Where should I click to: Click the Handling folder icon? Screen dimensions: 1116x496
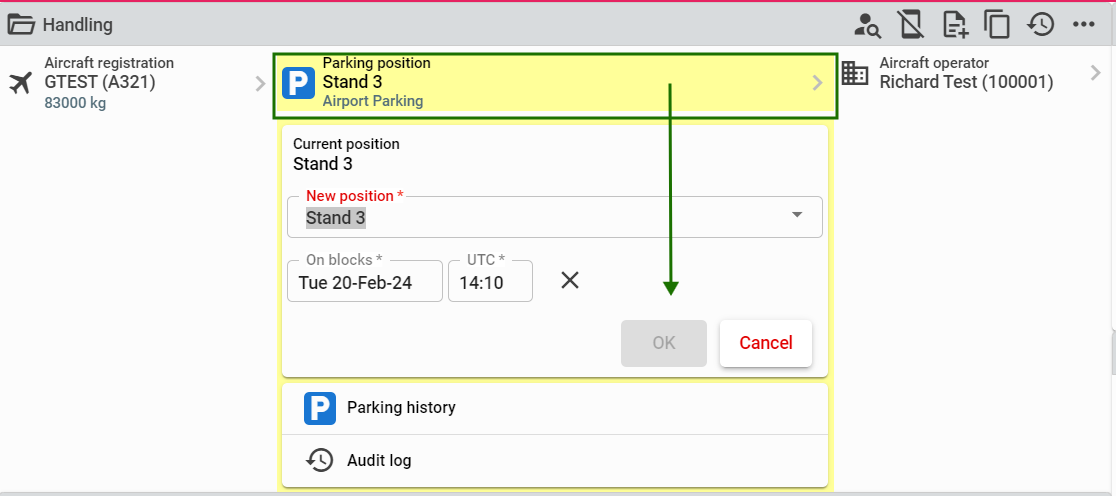click(21, 25)
